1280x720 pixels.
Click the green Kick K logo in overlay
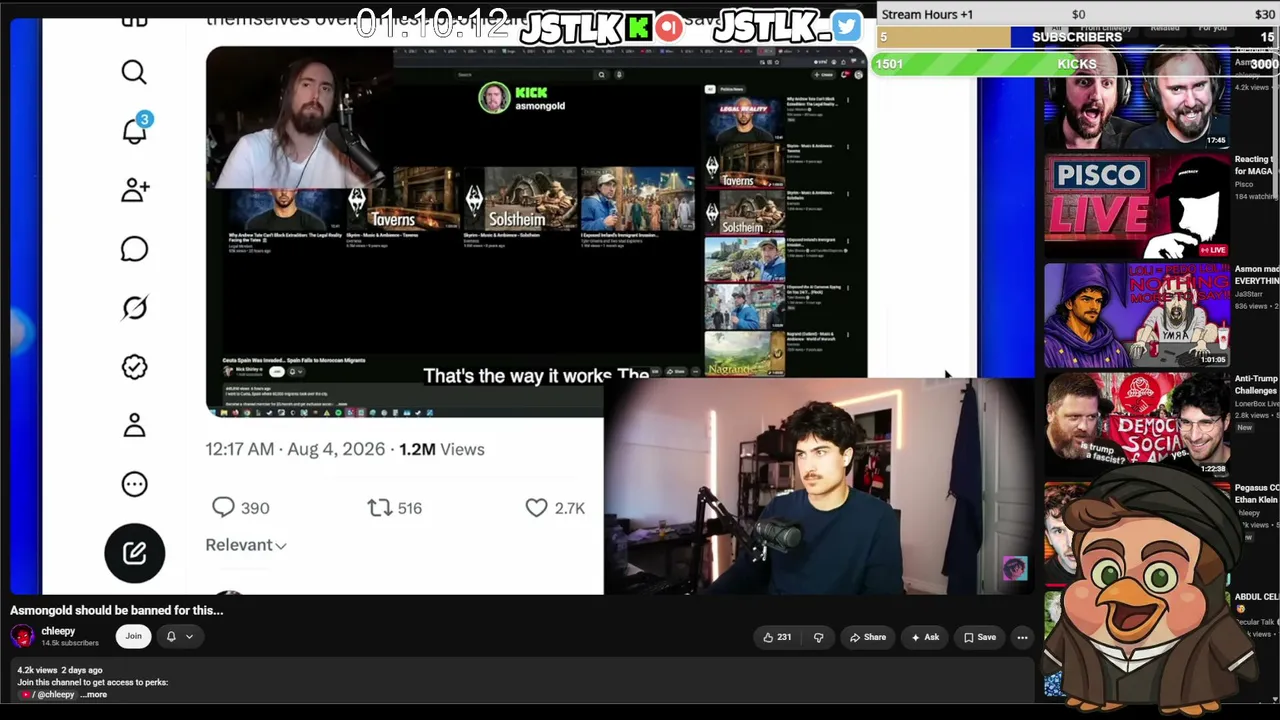tap(638, 28)
